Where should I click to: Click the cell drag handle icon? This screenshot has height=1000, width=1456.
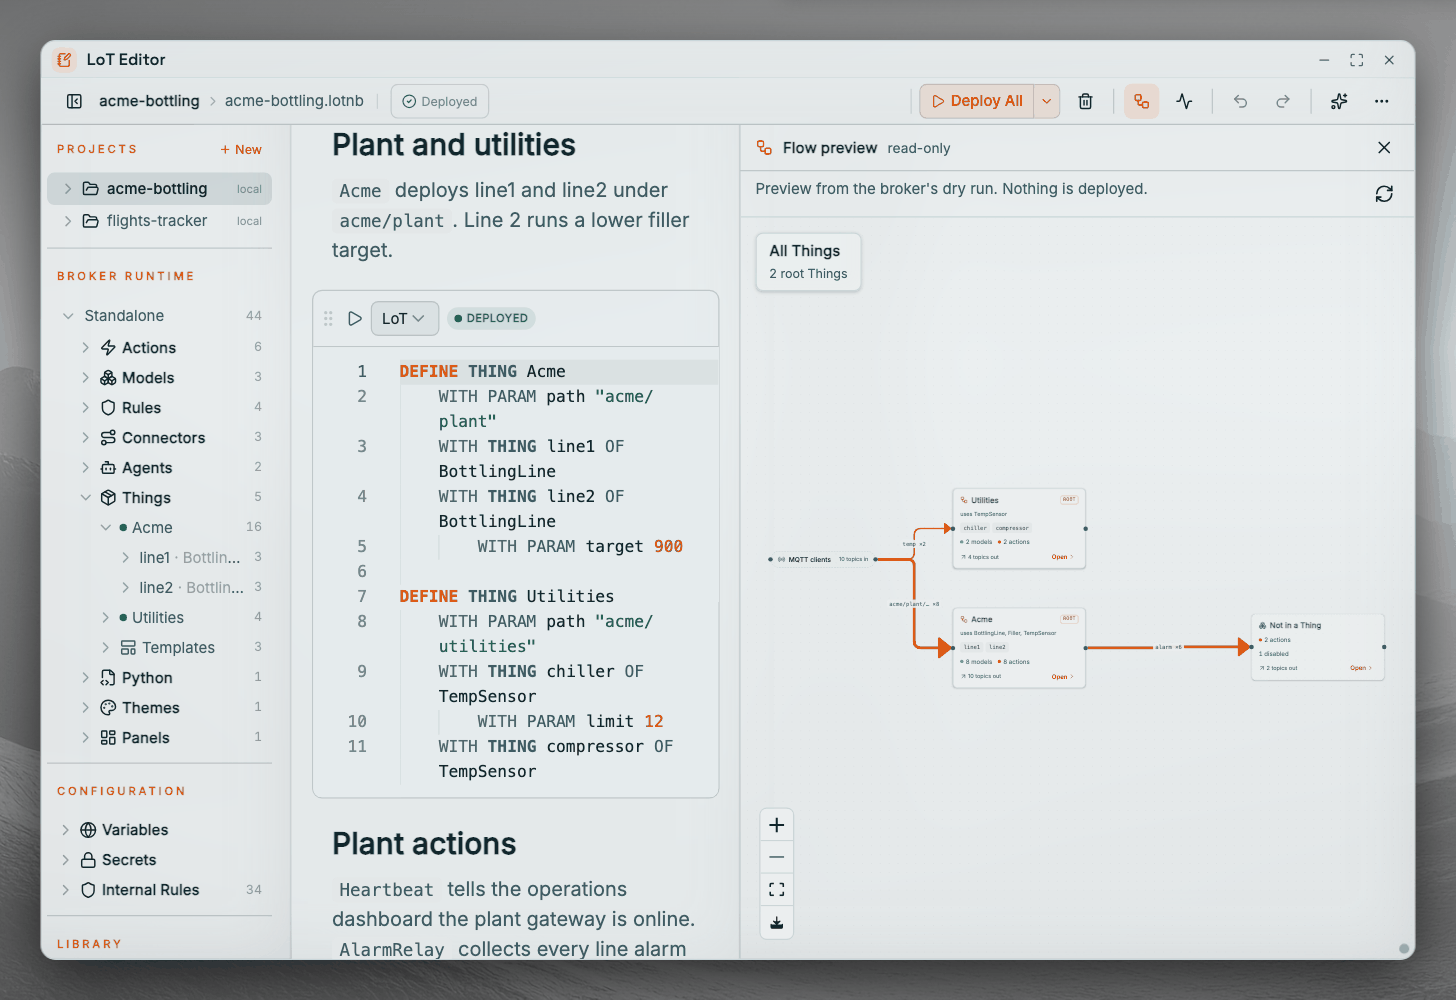tap(328, 318)
